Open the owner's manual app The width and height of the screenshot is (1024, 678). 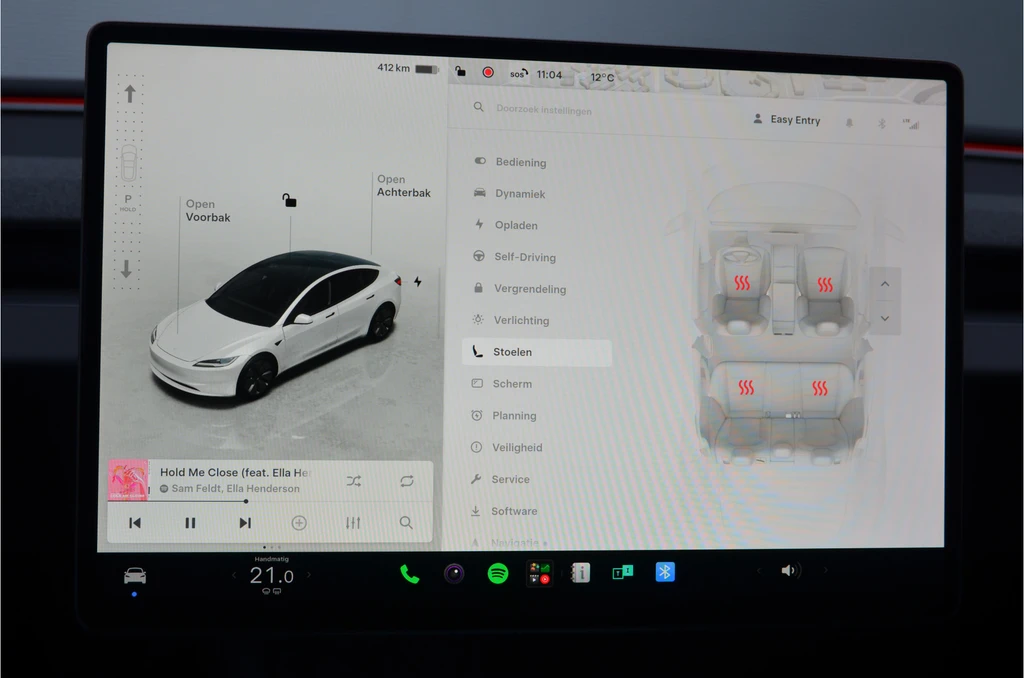pyautogui.click(x=581, y=573)
